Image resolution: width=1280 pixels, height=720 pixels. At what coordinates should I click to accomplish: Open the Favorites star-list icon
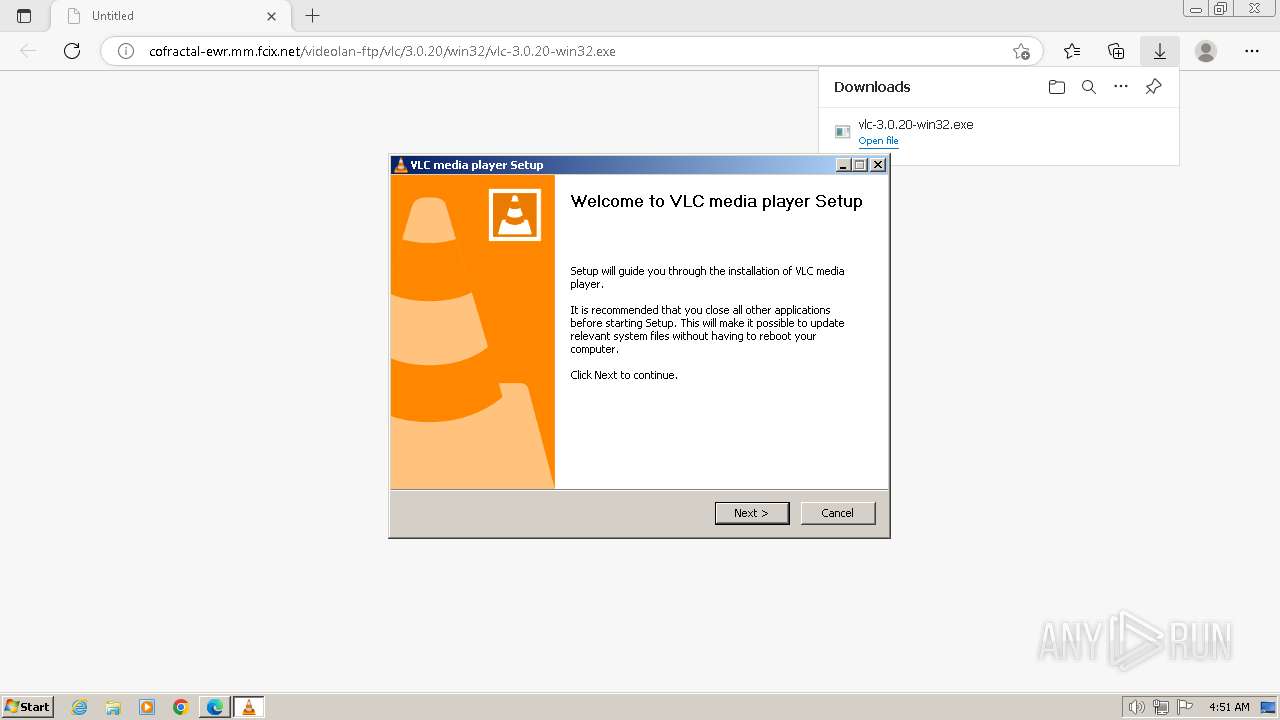click(x=1072, y=51)
